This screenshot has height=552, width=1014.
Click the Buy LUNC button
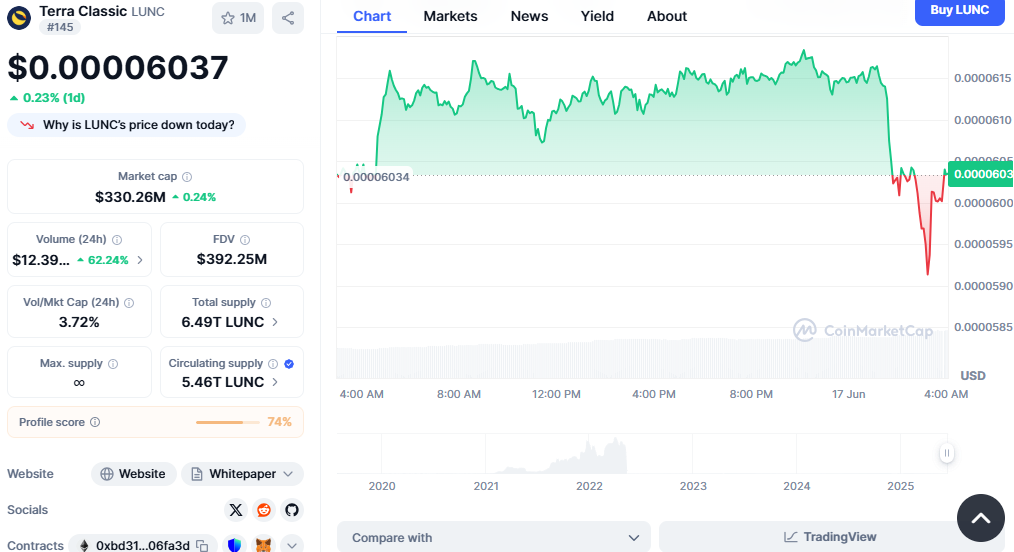click(x=960, y=11)
